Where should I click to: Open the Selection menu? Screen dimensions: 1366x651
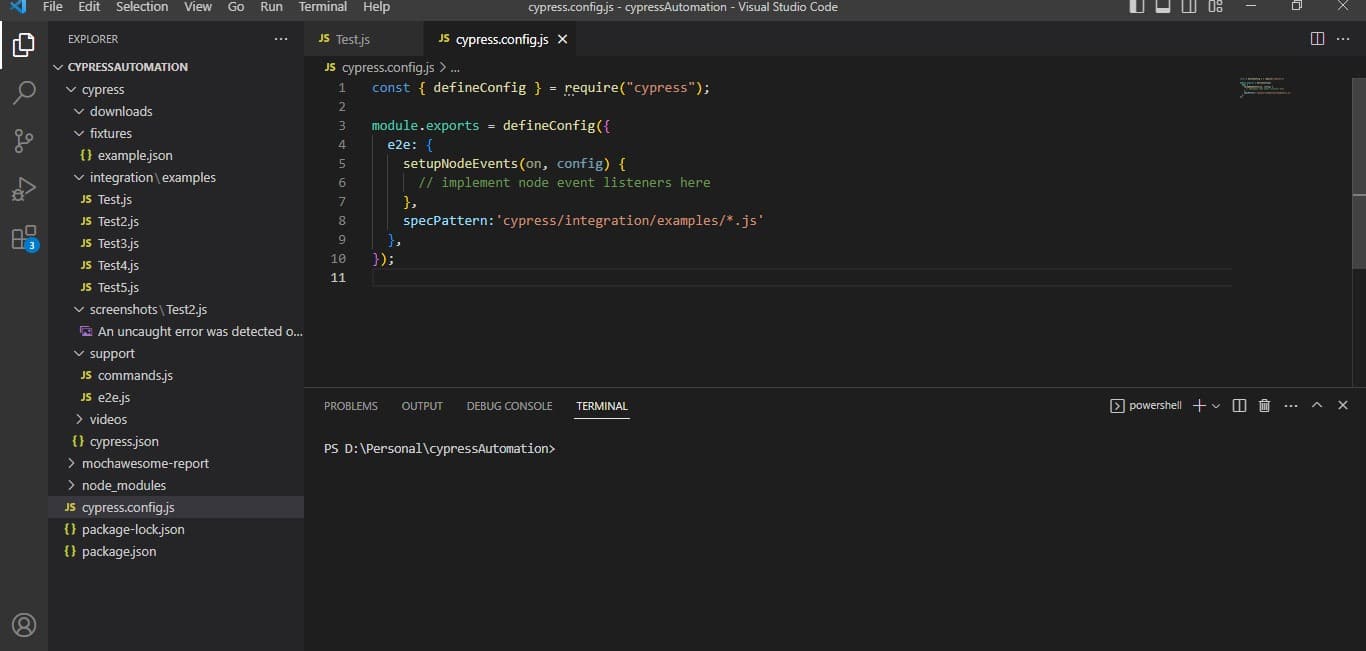[x=142, y=7]
